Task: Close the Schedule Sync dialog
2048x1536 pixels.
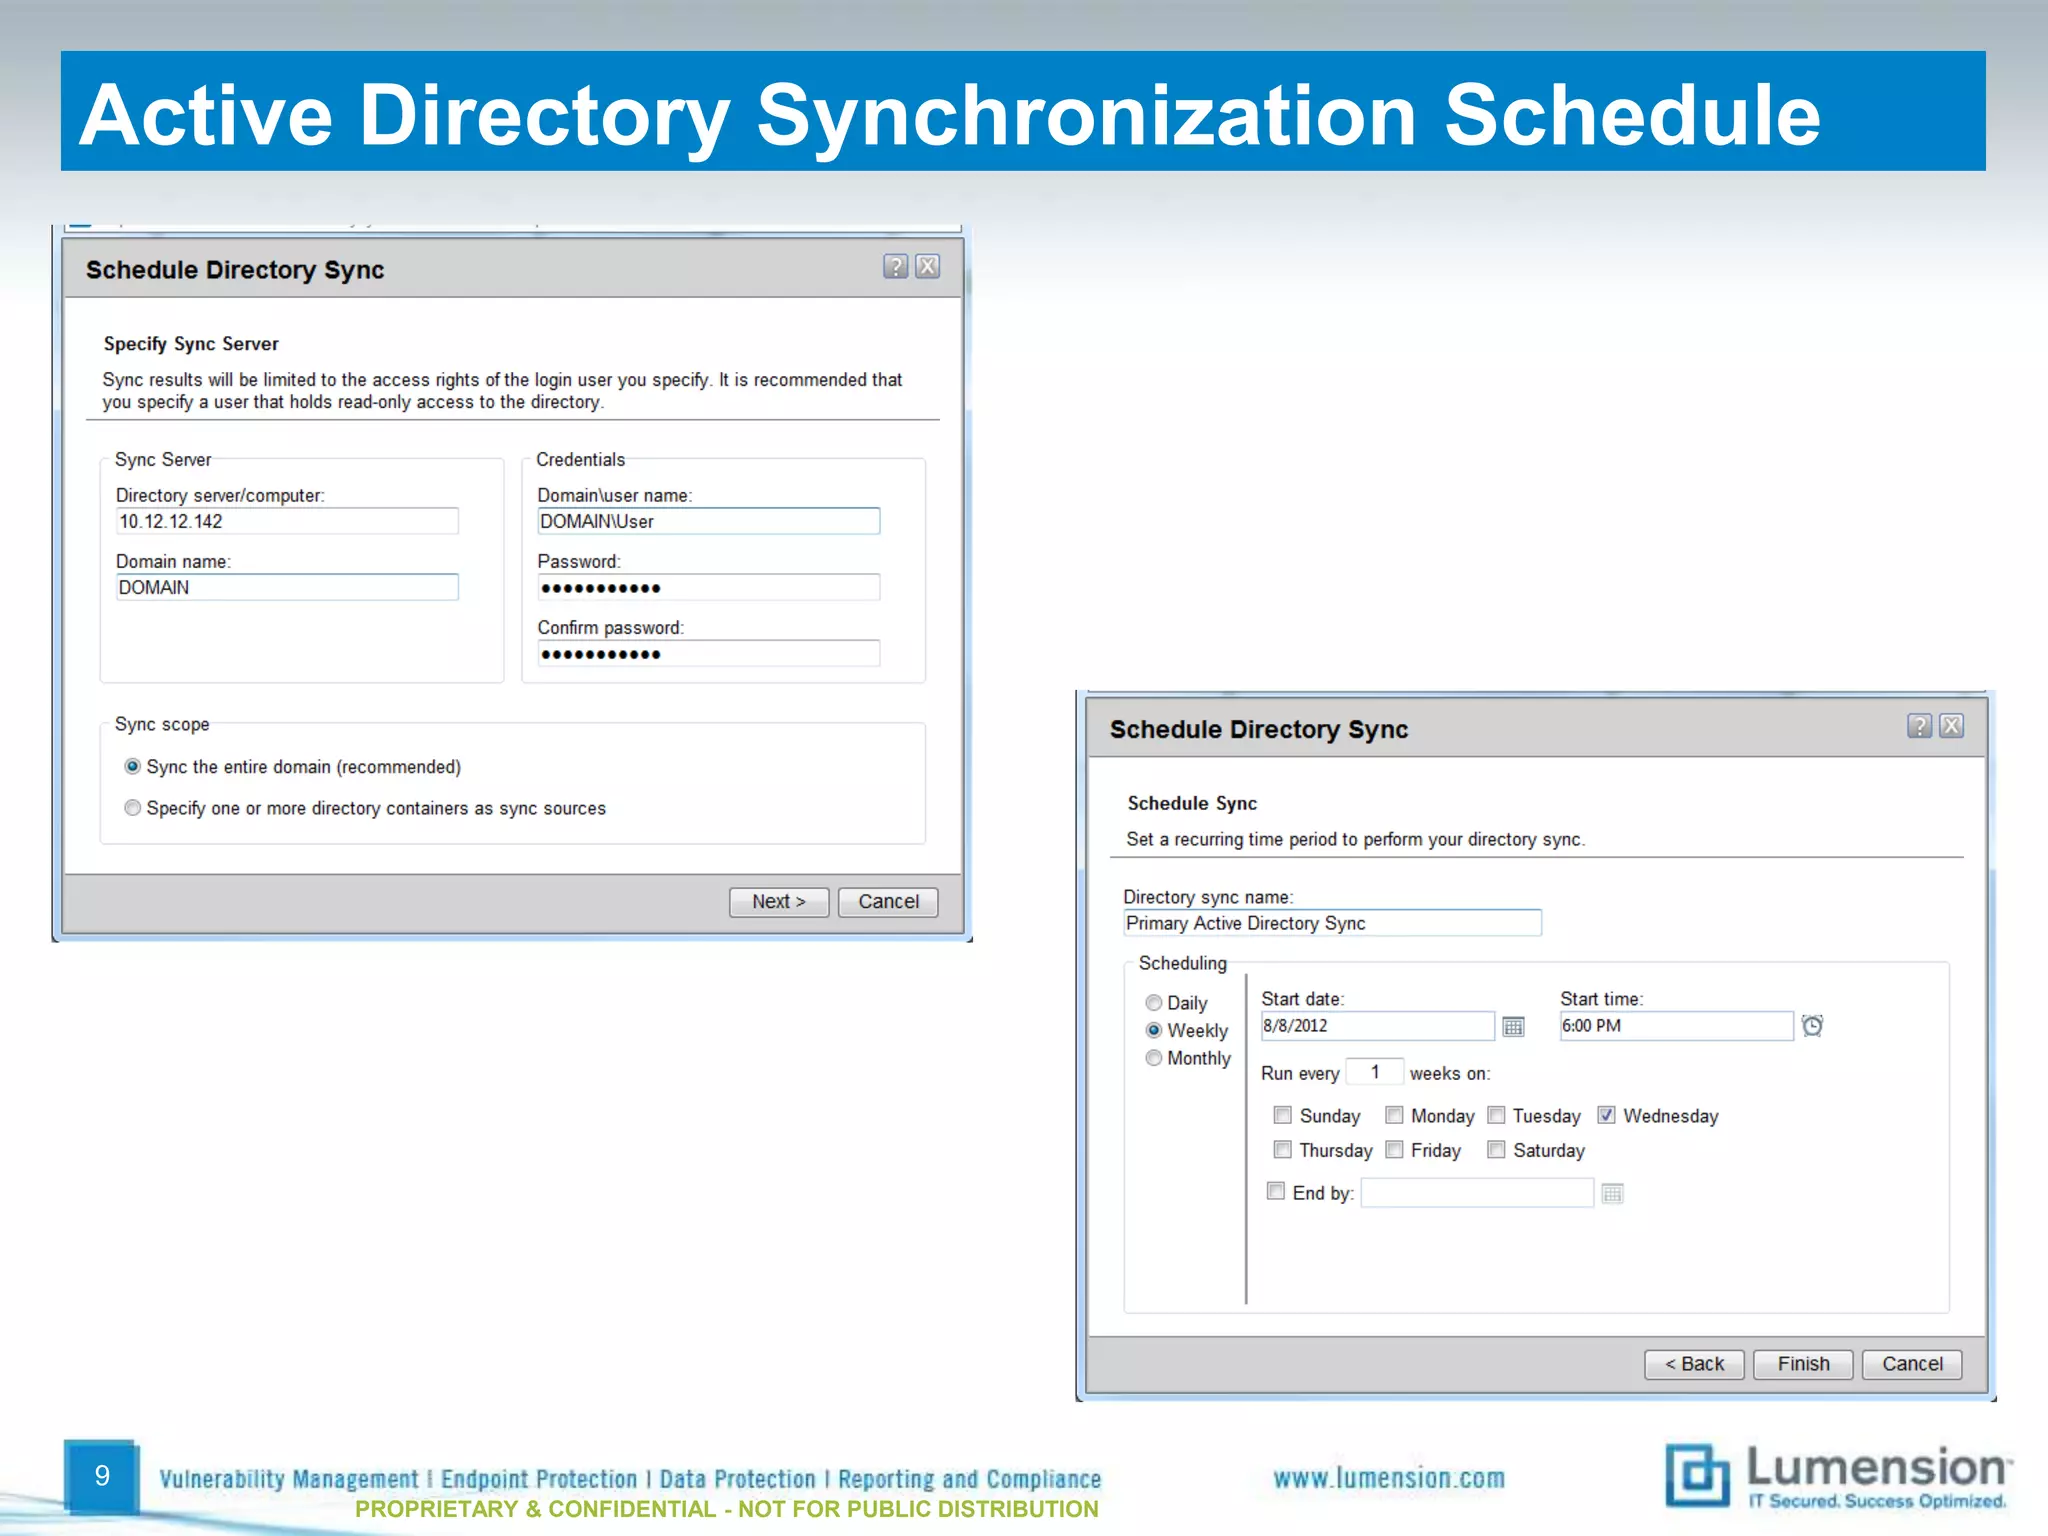Action: tap(1952, 726)
